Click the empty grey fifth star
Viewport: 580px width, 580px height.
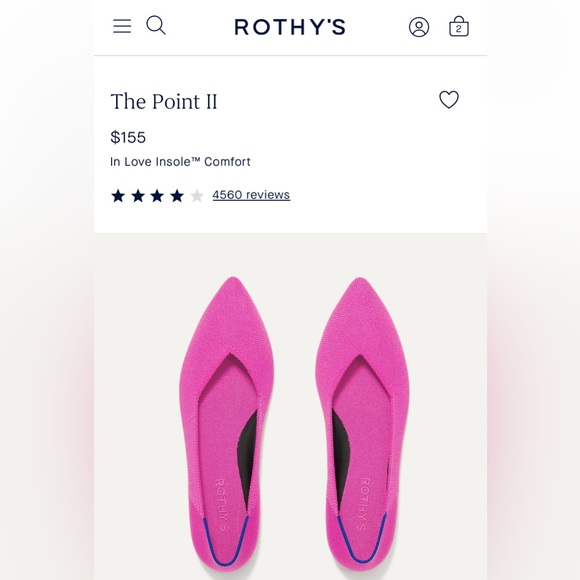(197, 196)
